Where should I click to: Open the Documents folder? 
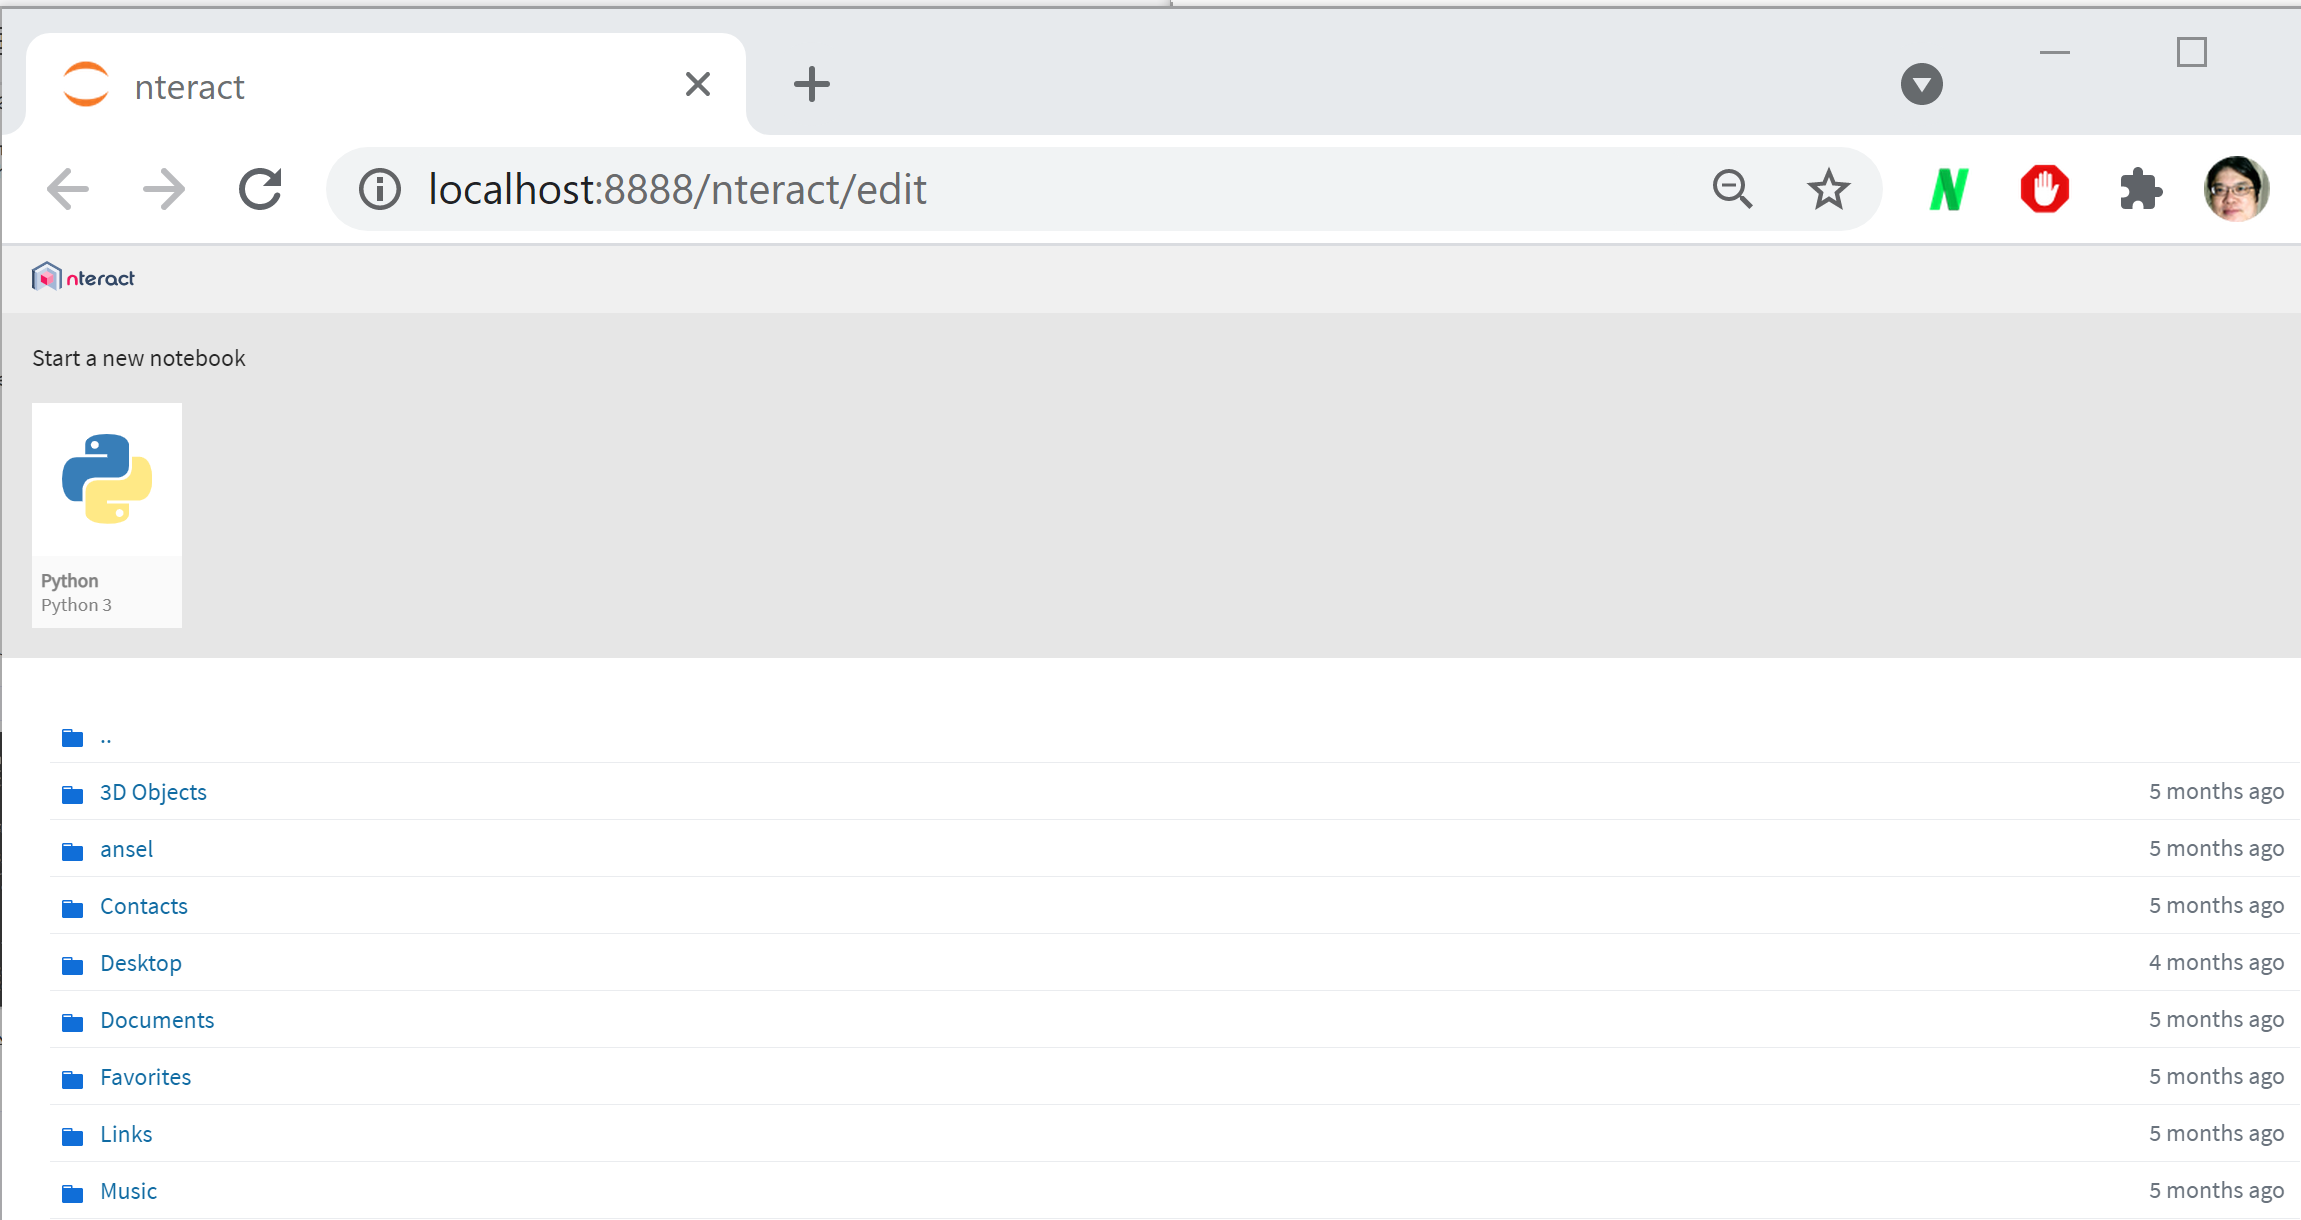tap(157, 1020)
